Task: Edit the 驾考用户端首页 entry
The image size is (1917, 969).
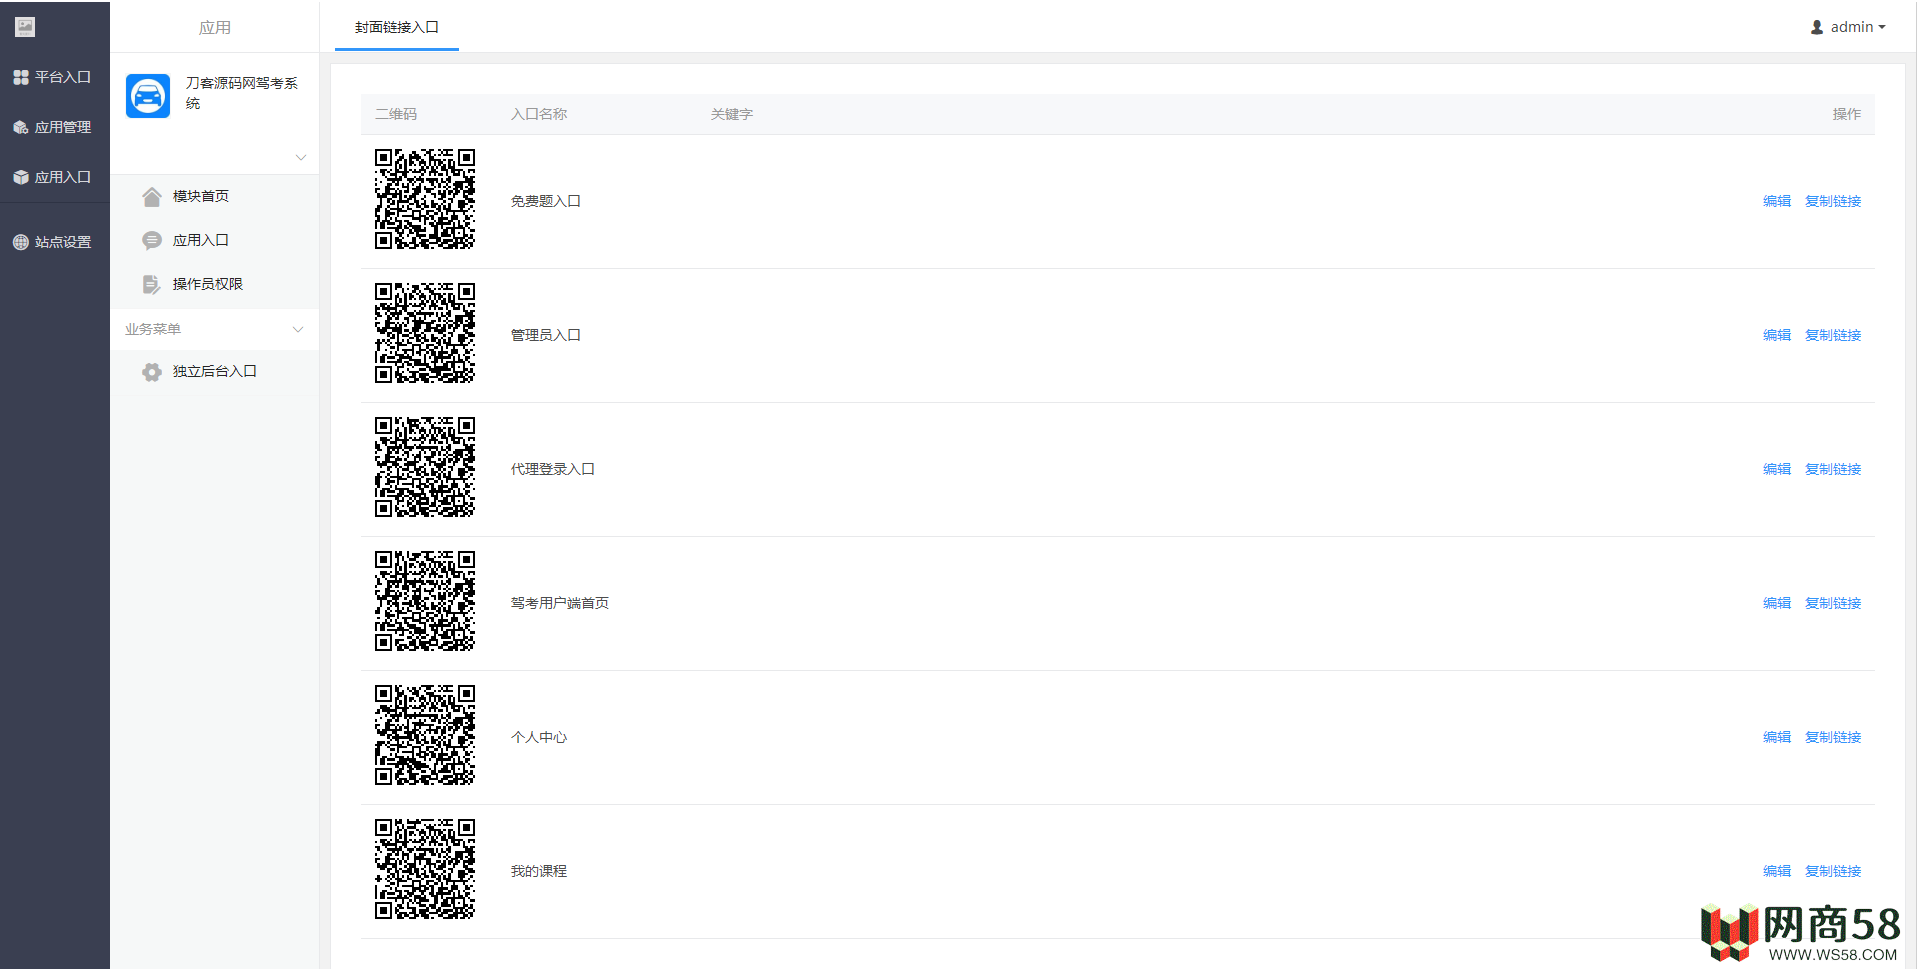Action: [1777, 603]
